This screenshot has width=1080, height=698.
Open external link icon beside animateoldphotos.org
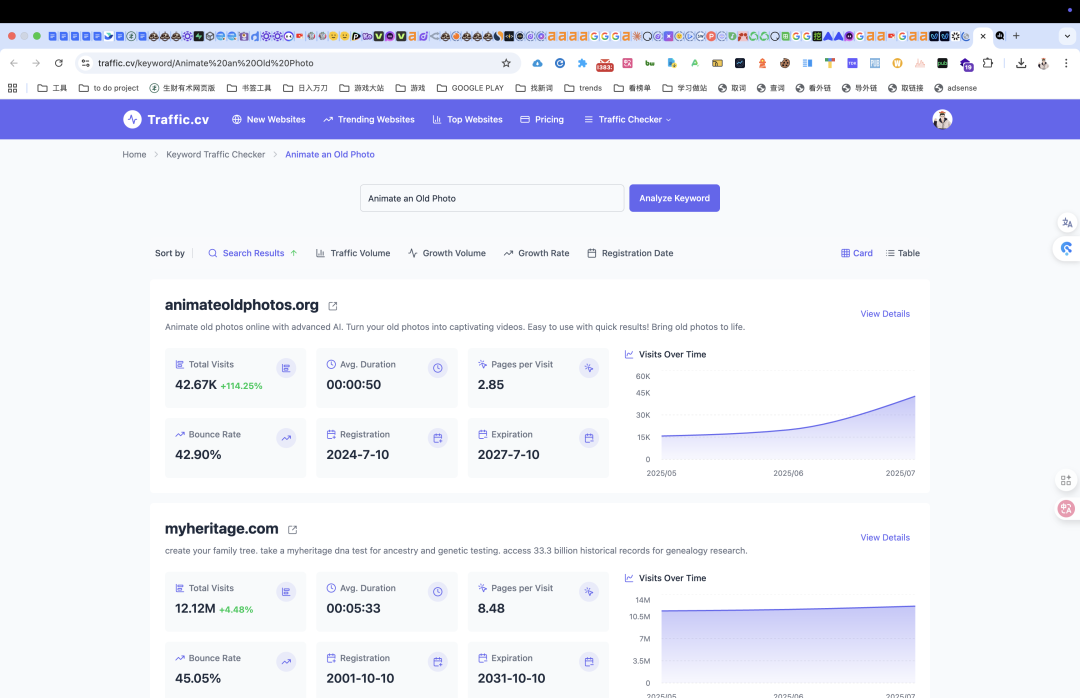333,306
